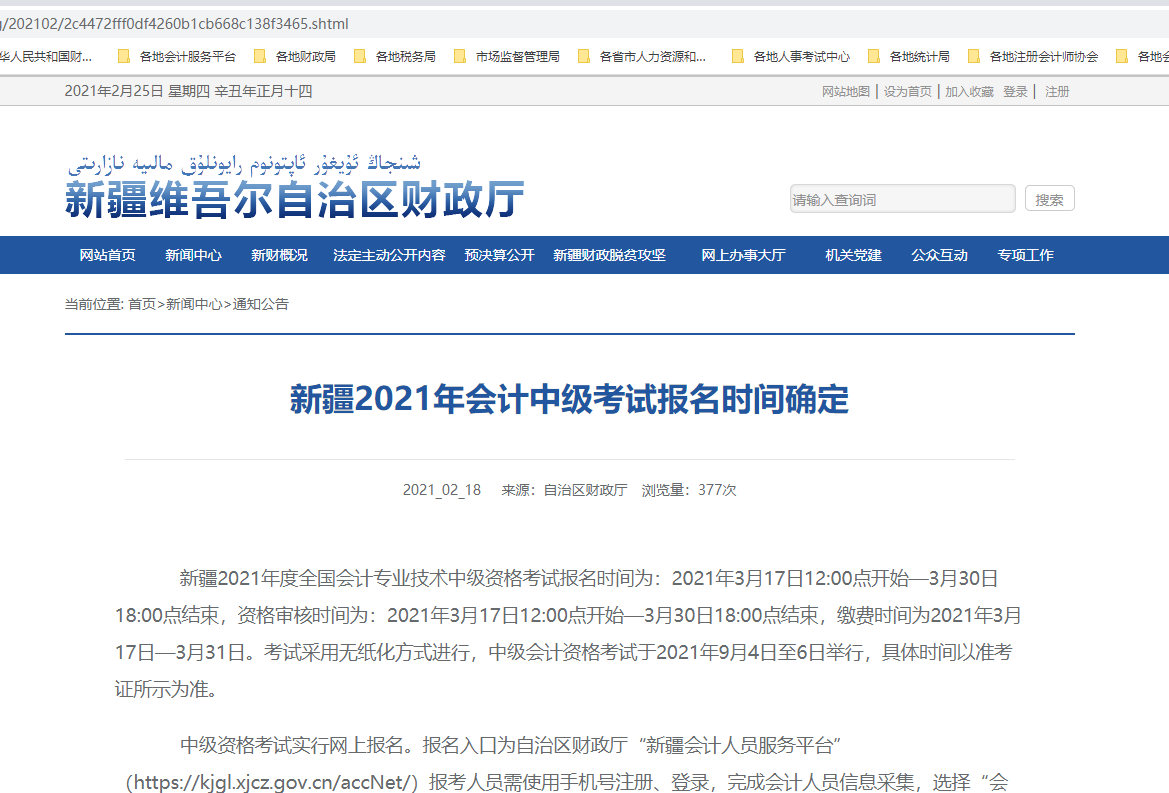This screenshot has width=1169, height=793.
Task: Open the 各地人事考试中心 bookmark folder
Action: pyautogui.click(x=791, y=57)
